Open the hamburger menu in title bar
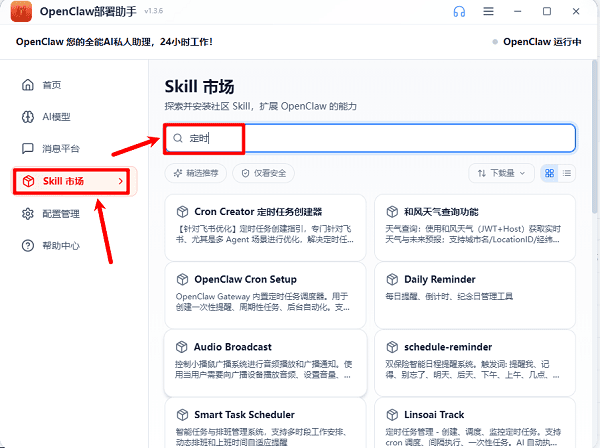 pos(488,11)
